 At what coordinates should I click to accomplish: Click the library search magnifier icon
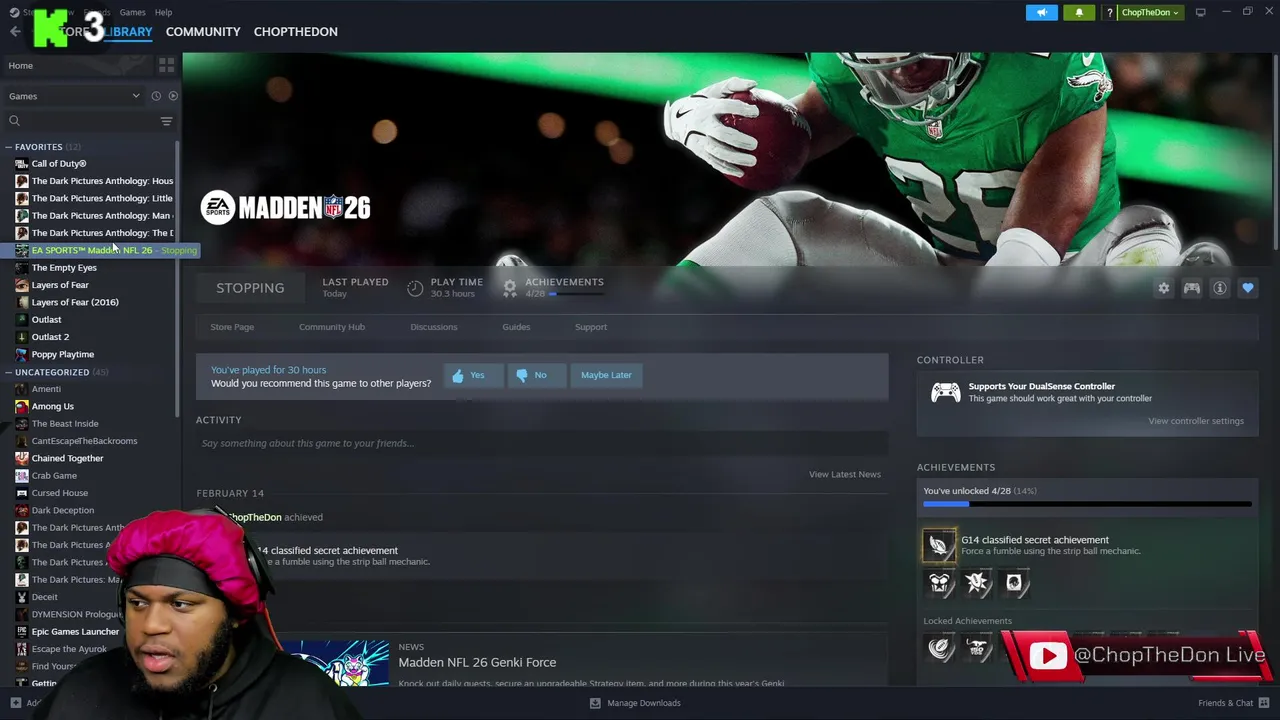(14, 121)
